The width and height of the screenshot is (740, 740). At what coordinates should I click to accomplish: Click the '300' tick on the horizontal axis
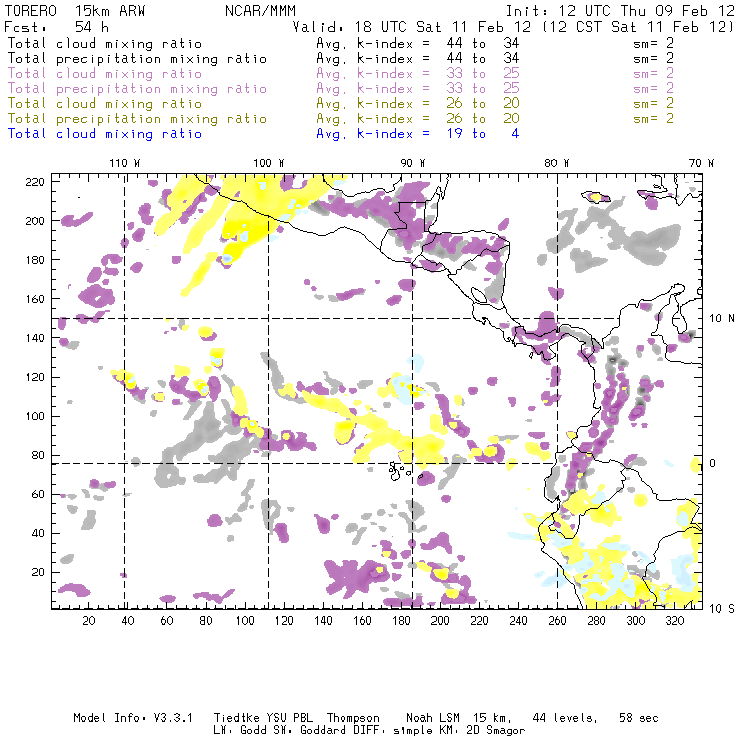click(x=636, y=621)
